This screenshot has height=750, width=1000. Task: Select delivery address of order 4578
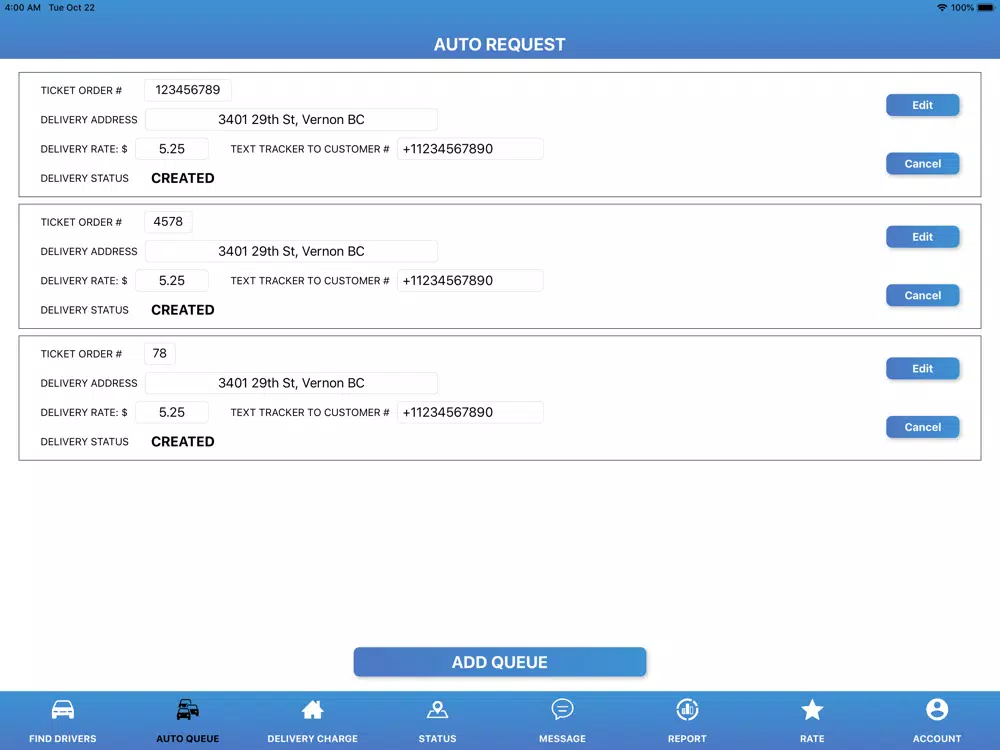[291, 251]
